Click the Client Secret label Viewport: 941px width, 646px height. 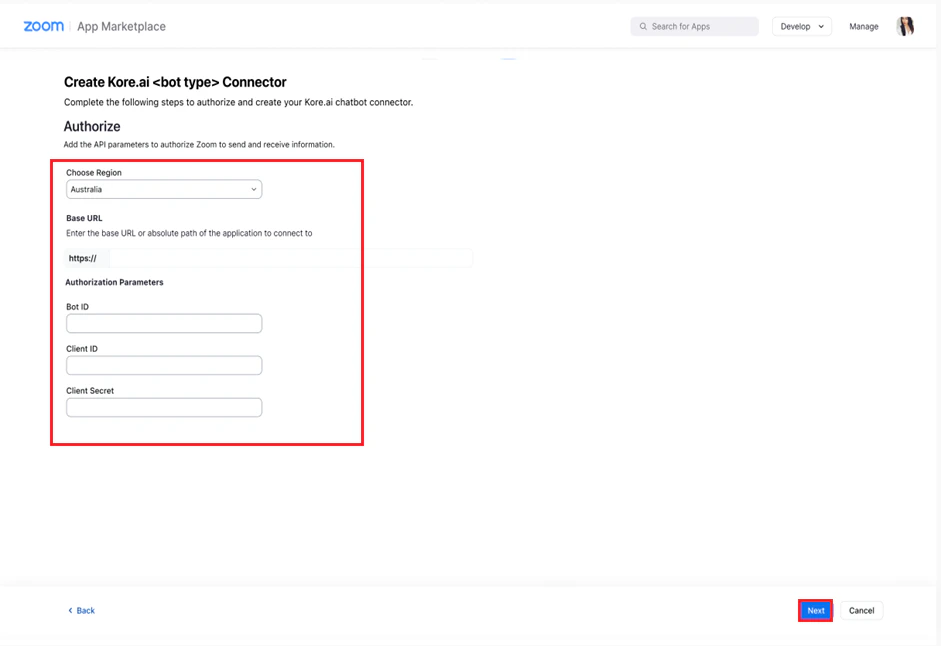pyautogui.click(x=90, y=391)
